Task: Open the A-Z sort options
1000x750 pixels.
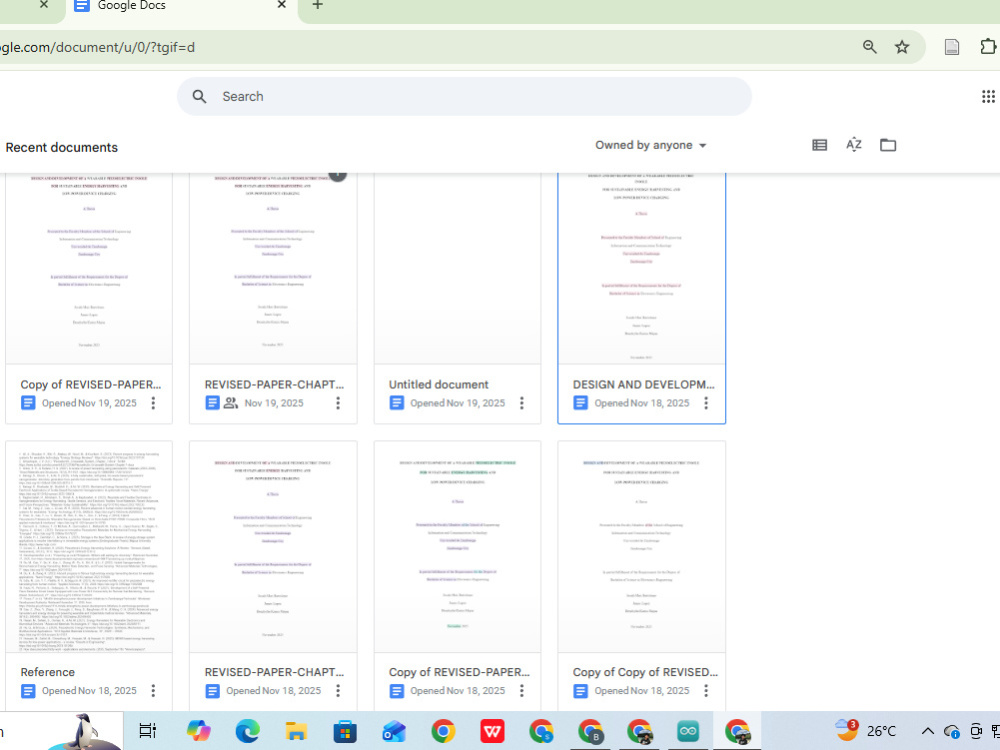Action: (854, 145)
